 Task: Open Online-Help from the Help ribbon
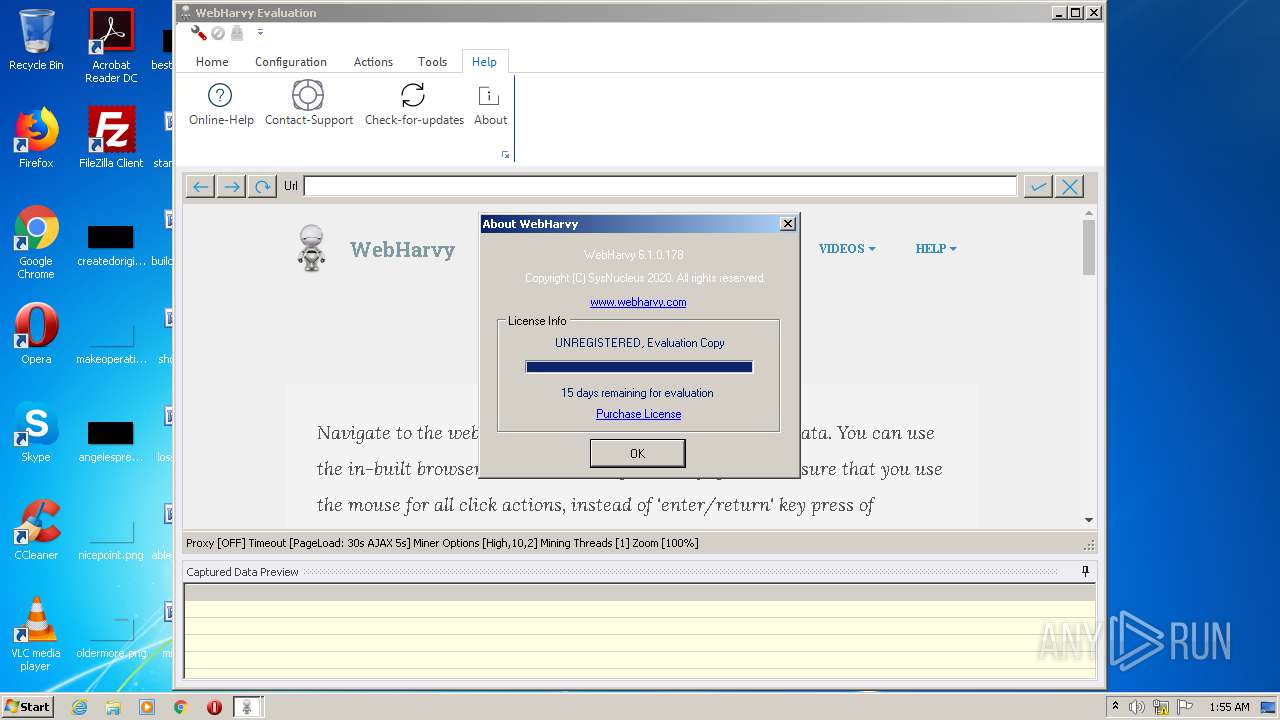(221, 104)
